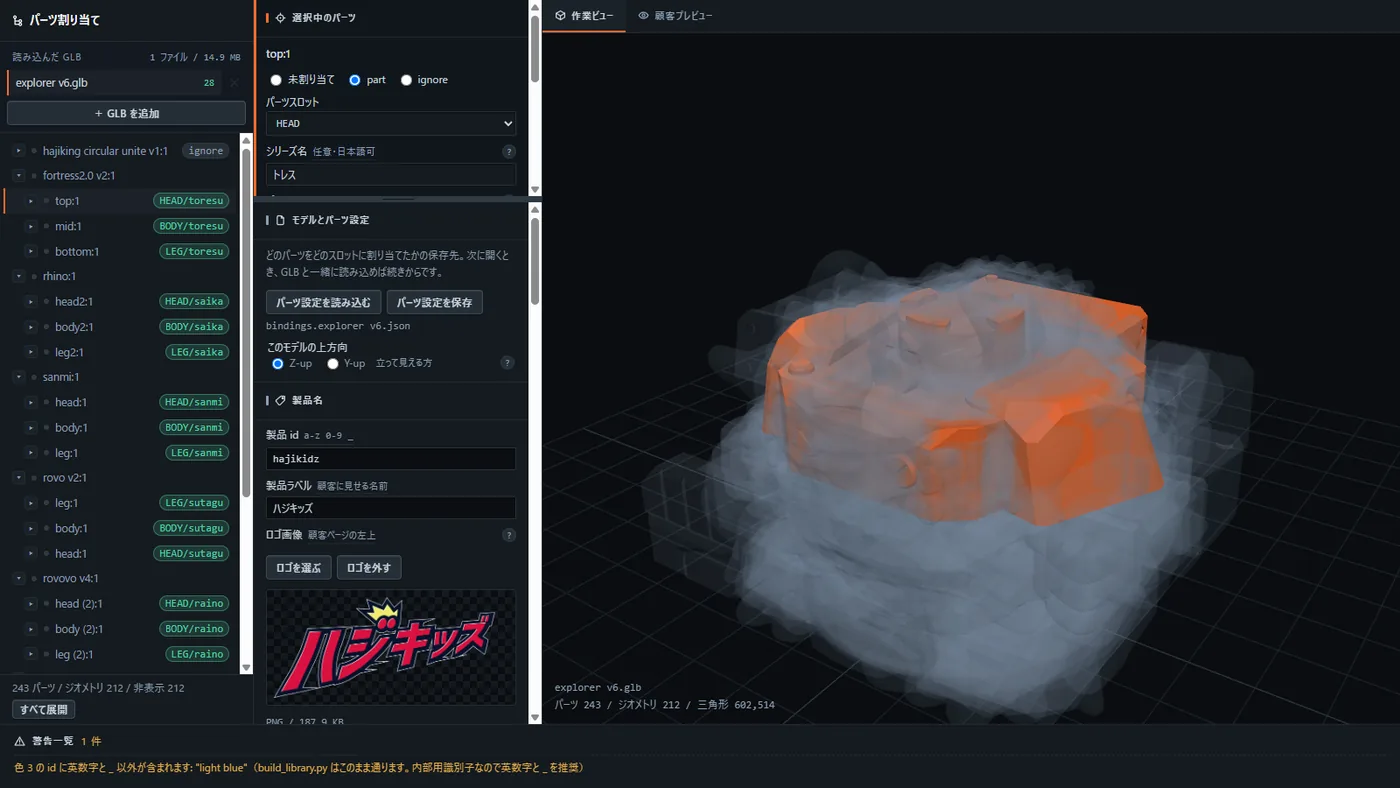Expand the hajiking circular unite v1:1 node
The width and height of the screenshot is (1400, 788).
tap(18, 151)
